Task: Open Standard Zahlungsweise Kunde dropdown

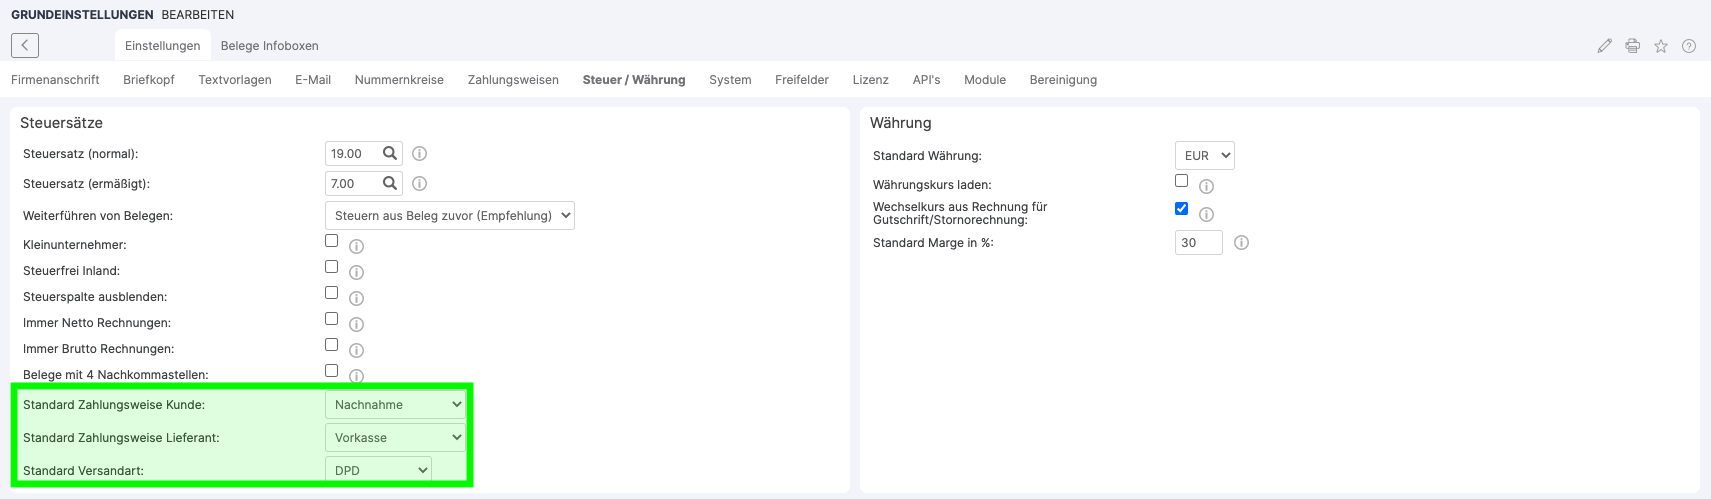Action: click(396, 405)
